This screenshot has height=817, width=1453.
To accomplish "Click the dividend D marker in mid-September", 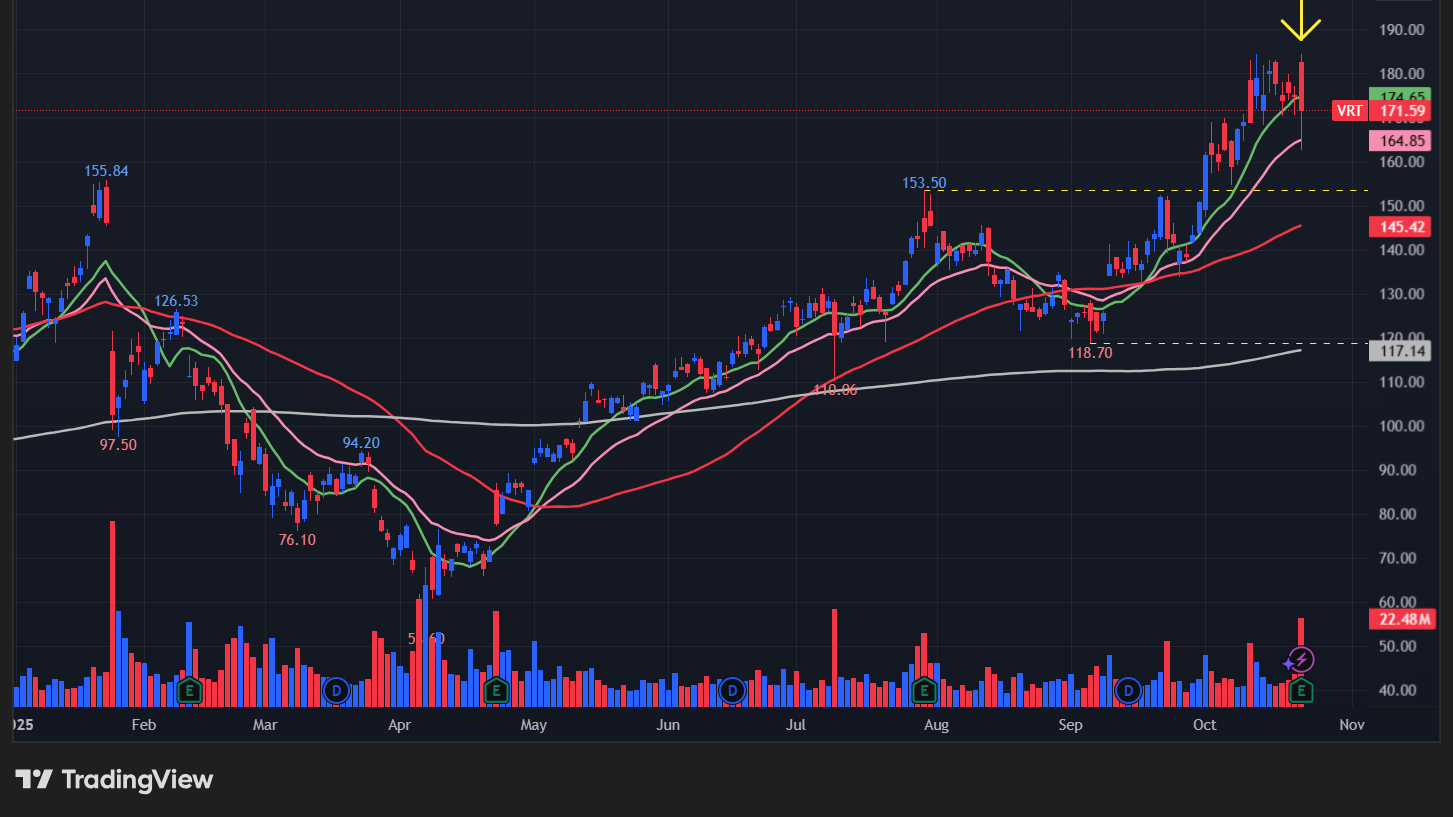I will (1129, 690).
